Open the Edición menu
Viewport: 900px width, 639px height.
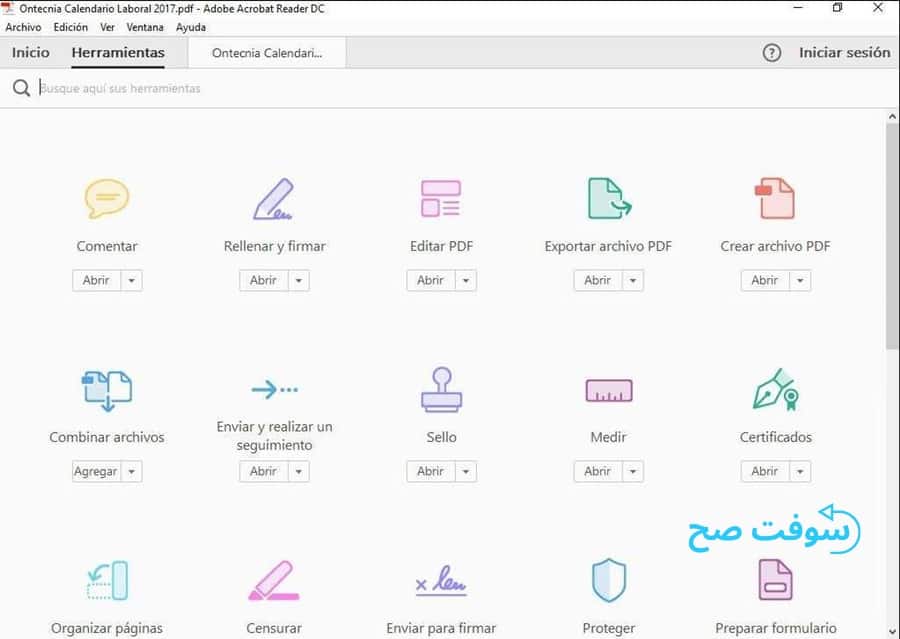click(x=71, y=27)
